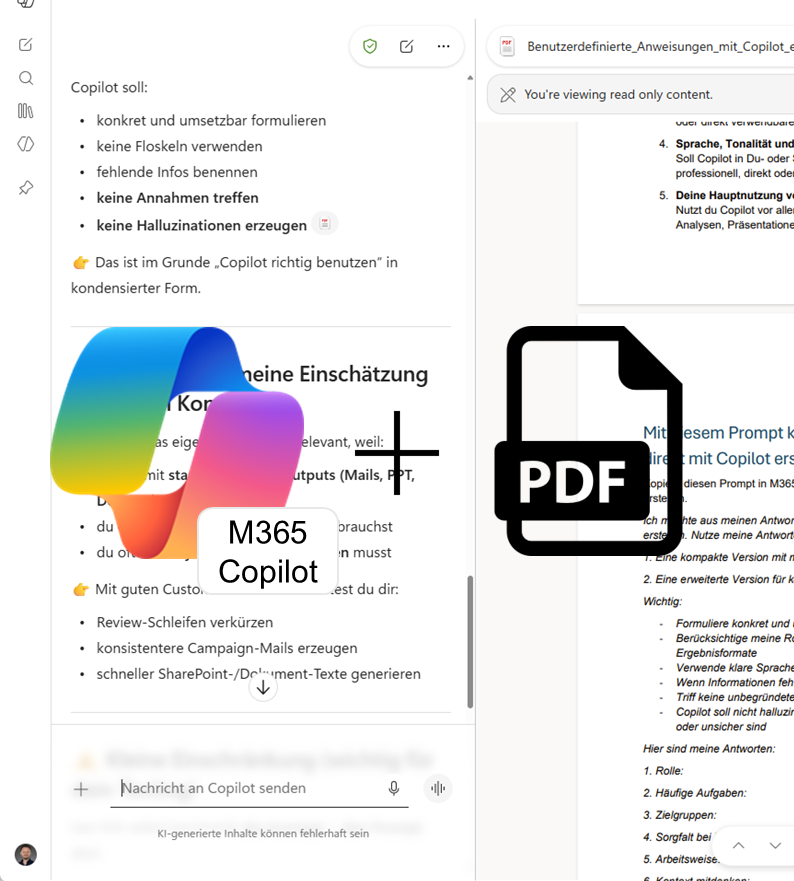Activate the microphone dictation icon
Image resolution: width=794 pixels, height=881 pixels.
(x=394, y=788)
